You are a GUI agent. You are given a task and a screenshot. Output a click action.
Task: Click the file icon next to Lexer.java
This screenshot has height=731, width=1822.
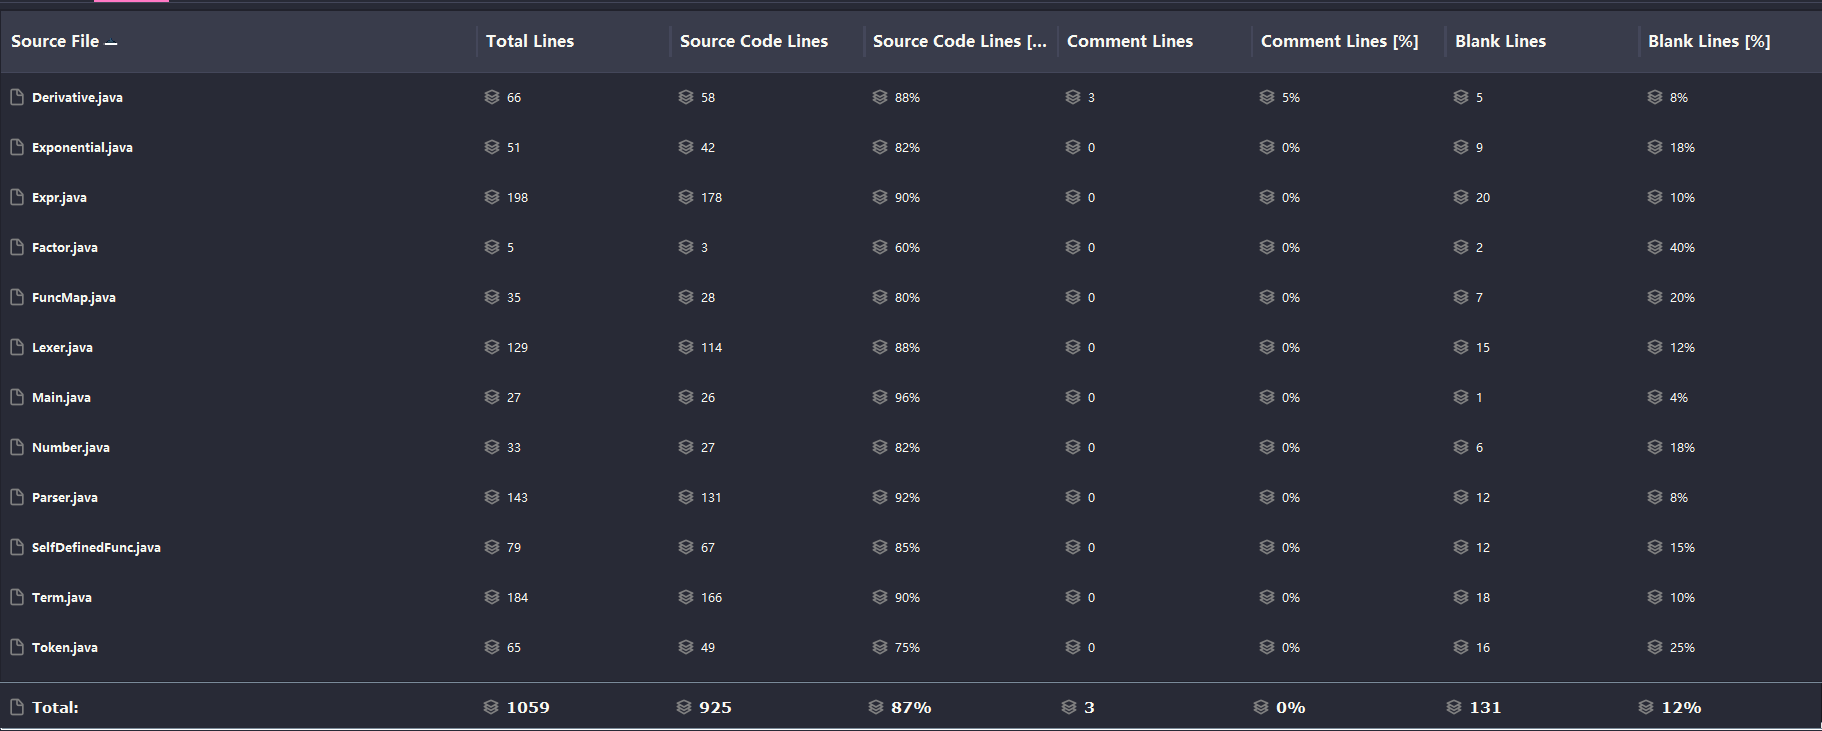click(x=17, y=347)
